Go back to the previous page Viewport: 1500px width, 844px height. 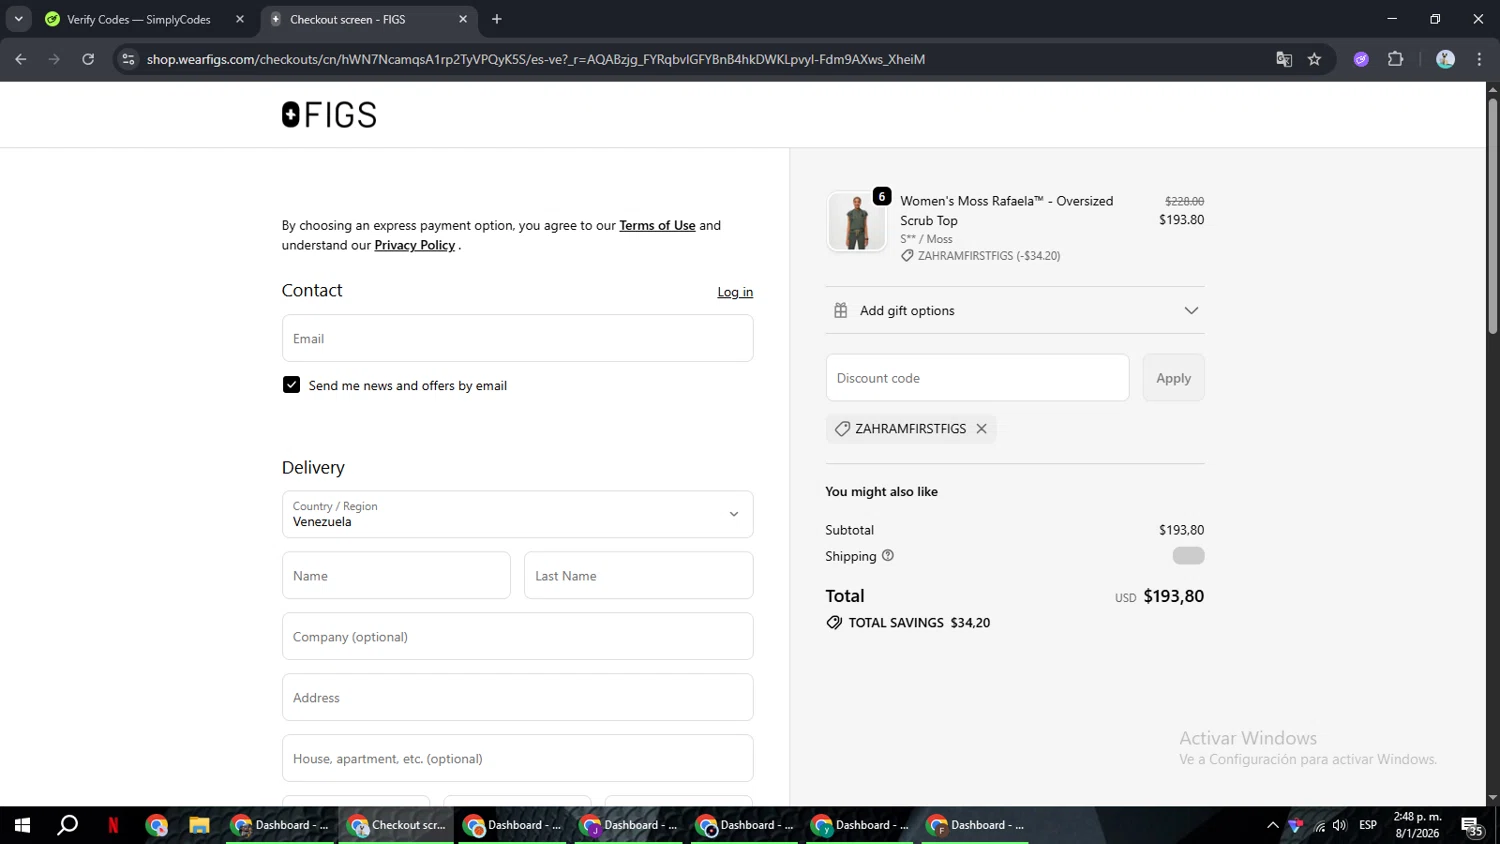click(x=21, y=59)
